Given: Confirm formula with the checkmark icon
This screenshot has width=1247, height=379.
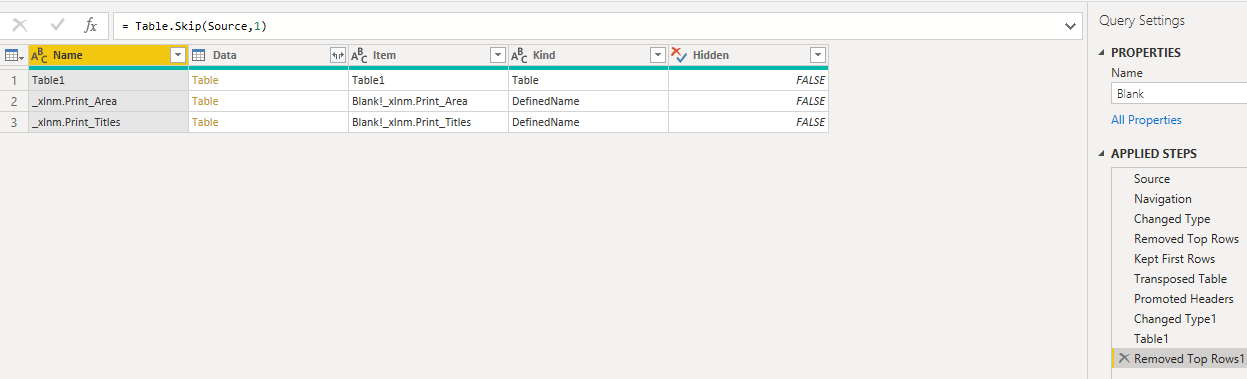Looking at the screenshot, I should (56, 26).
